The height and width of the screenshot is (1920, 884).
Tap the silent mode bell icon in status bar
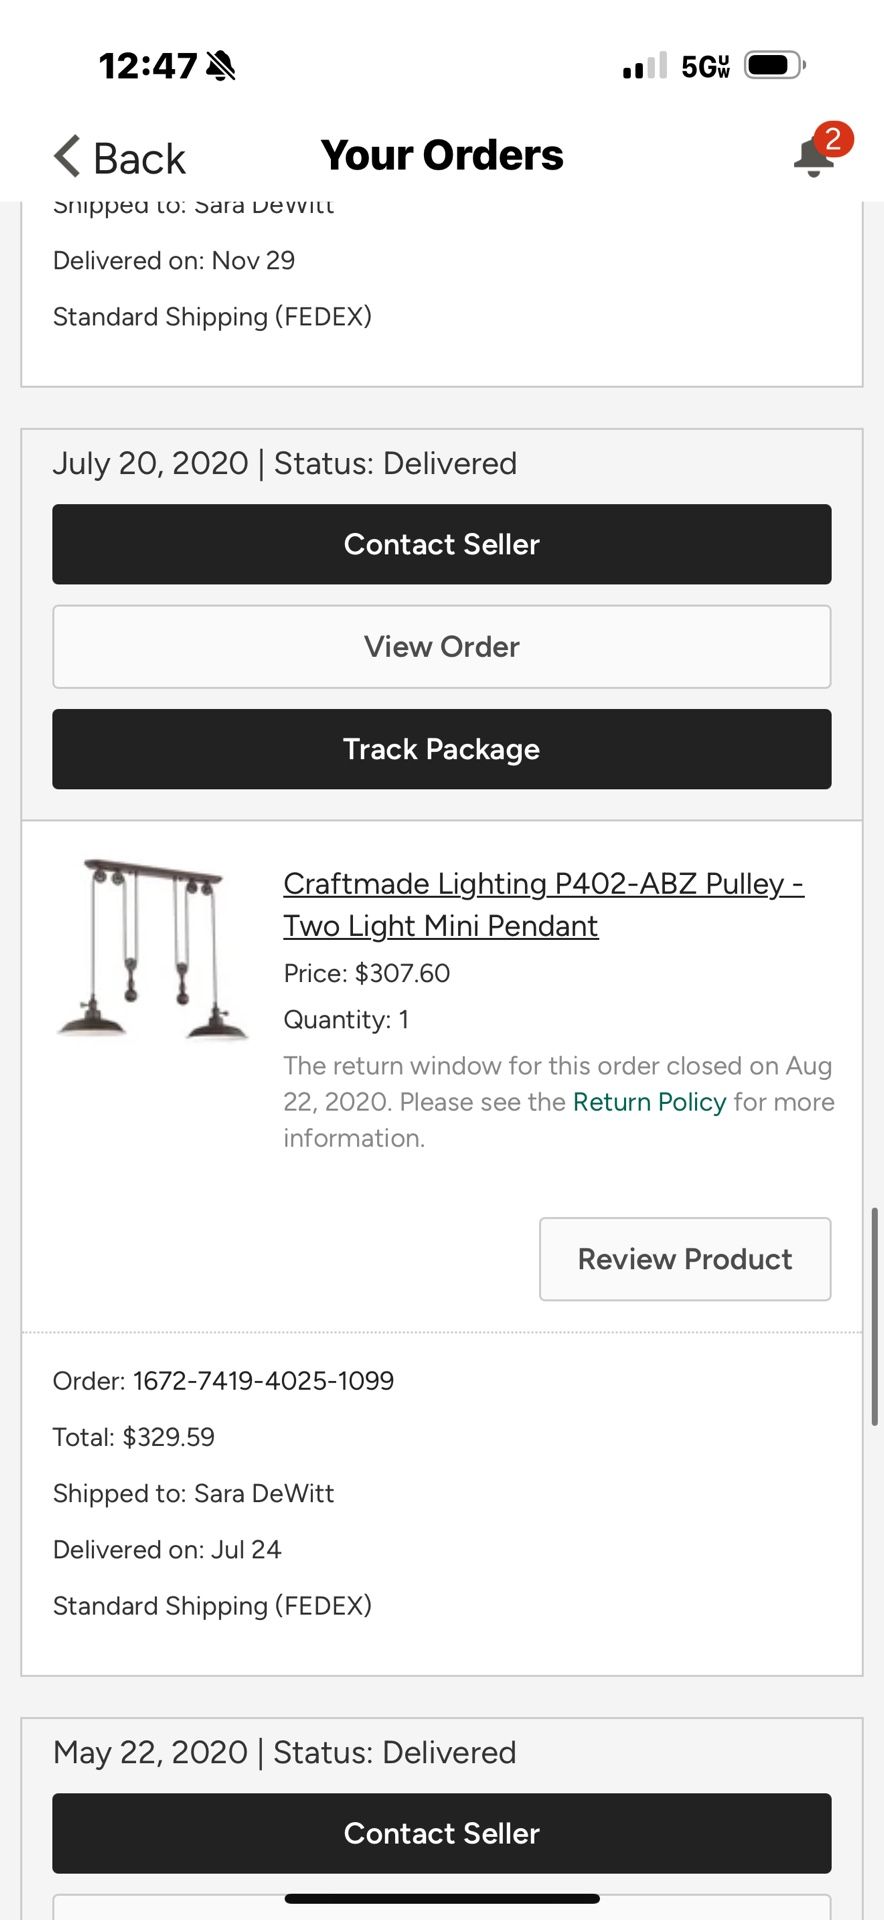[220, 66]
